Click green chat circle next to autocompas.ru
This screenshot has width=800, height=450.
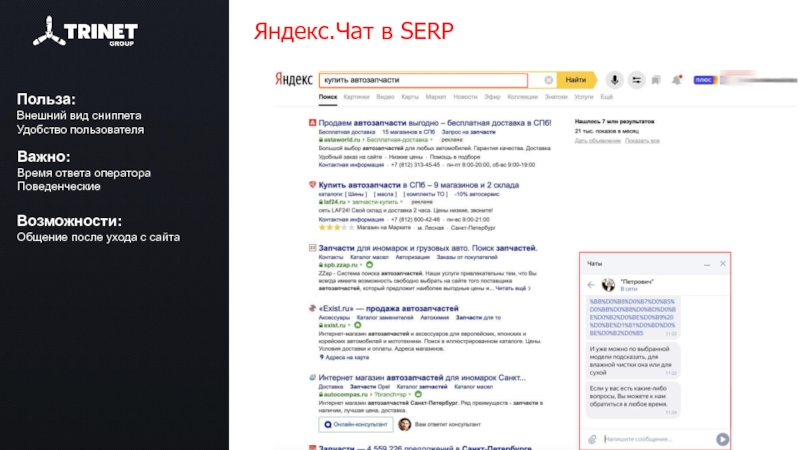tap(418, 394)
